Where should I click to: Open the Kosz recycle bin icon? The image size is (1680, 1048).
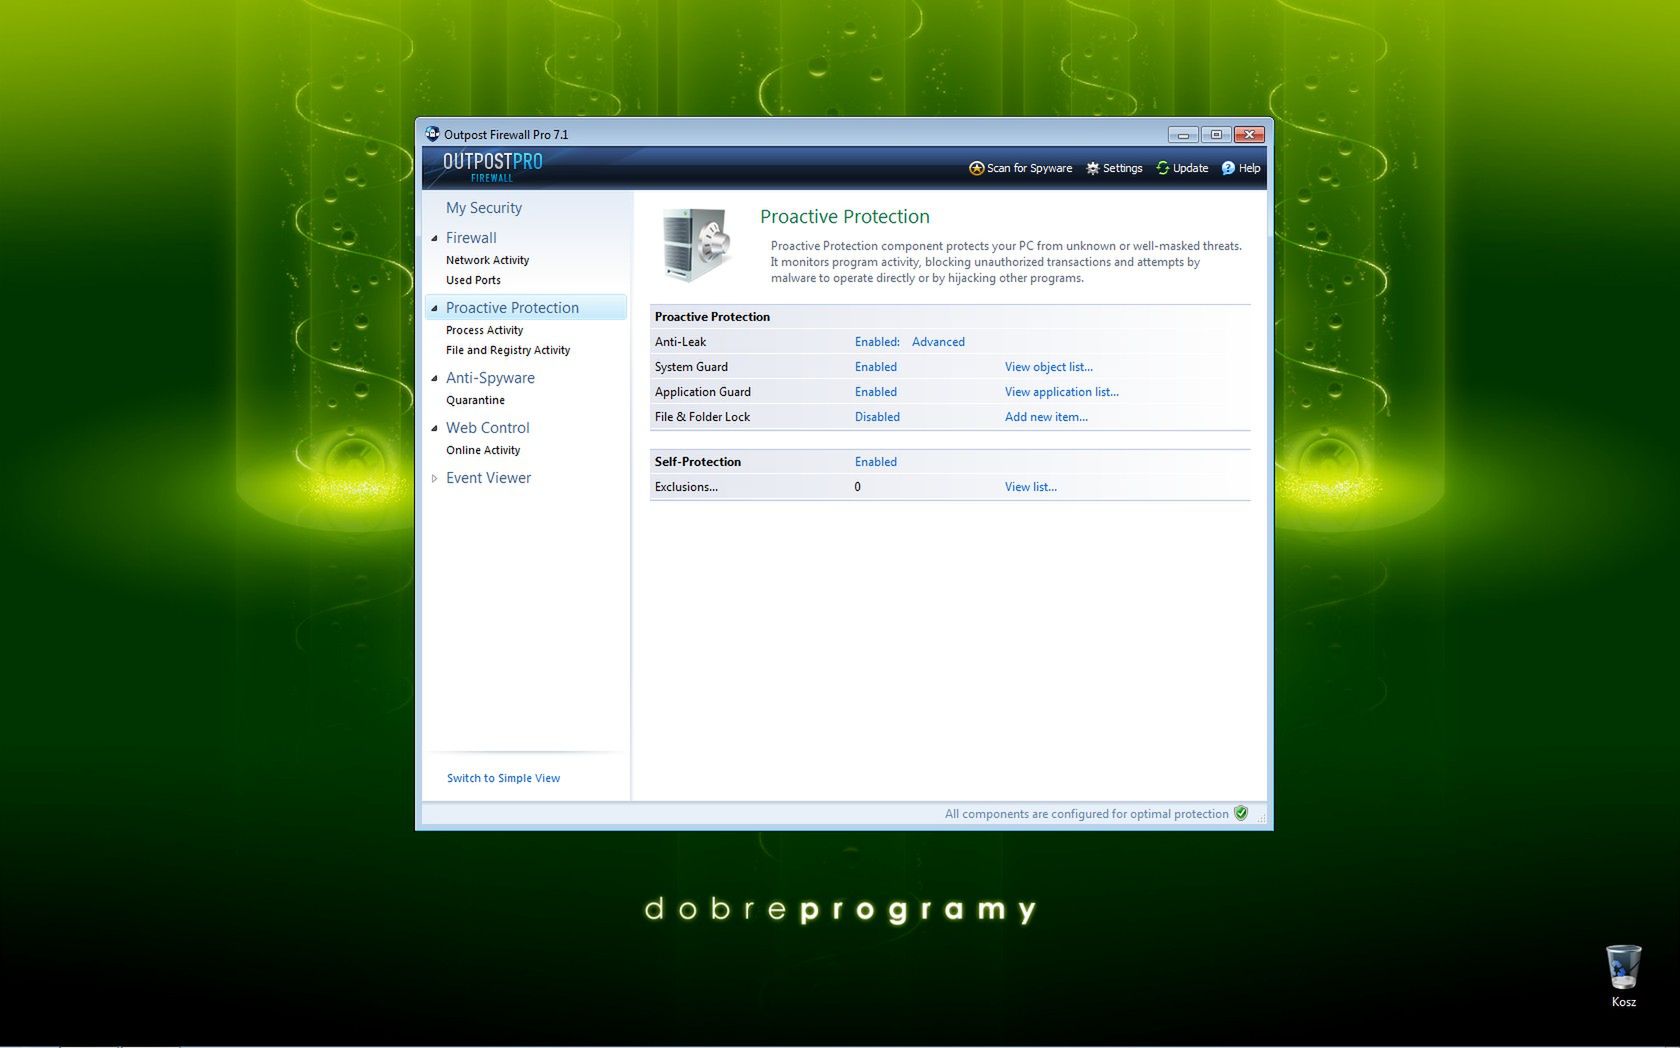1623,975
